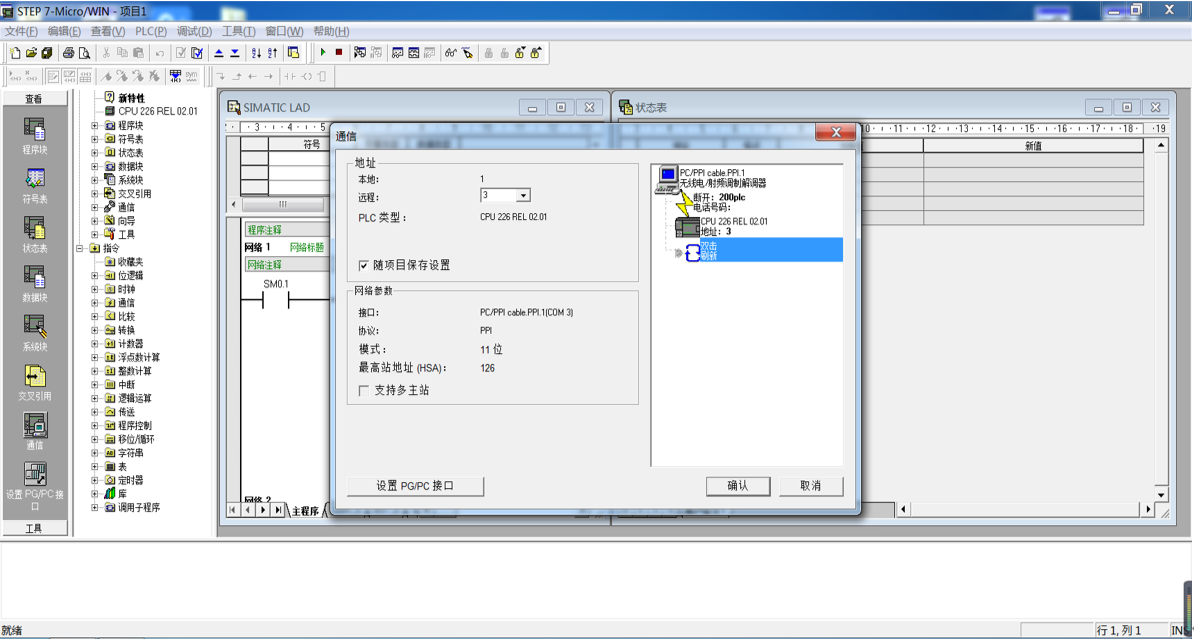1194x640 pixels.
Task: Click the Print toolbar icon
Action: click(x=69, y=53)
